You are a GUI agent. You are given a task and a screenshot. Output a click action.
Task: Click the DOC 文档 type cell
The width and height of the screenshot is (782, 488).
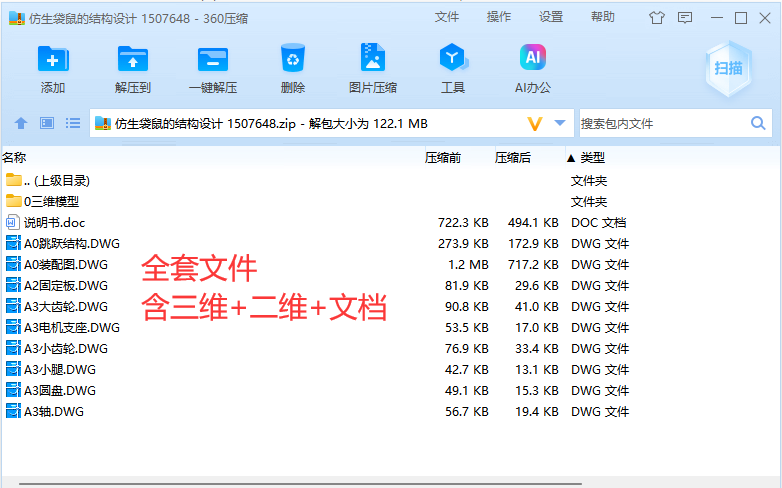tap(598, 223)
